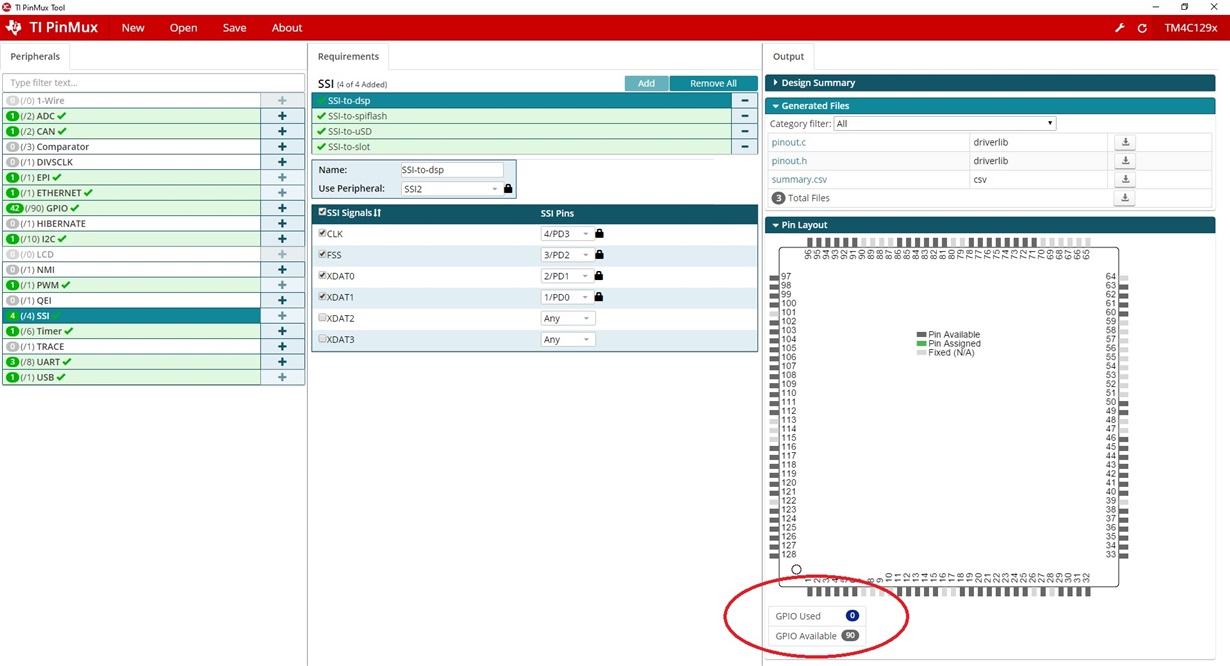Select SSI peripheral in list
This screenshot has width=1230, height=666.
pos(131,316)
